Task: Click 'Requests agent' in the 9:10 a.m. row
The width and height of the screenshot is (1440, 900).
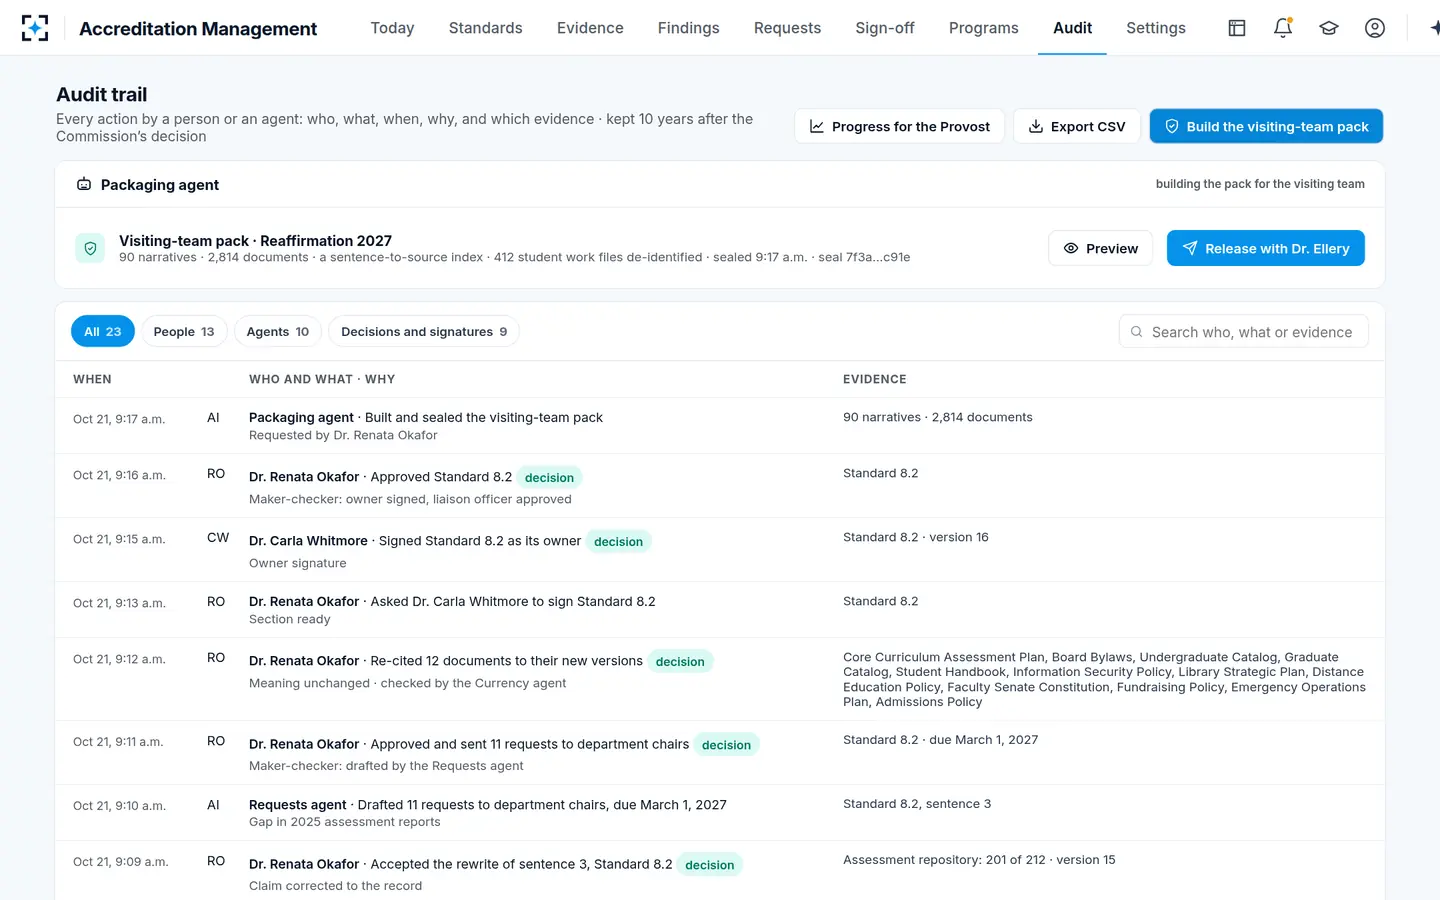Action: (297, 804)
